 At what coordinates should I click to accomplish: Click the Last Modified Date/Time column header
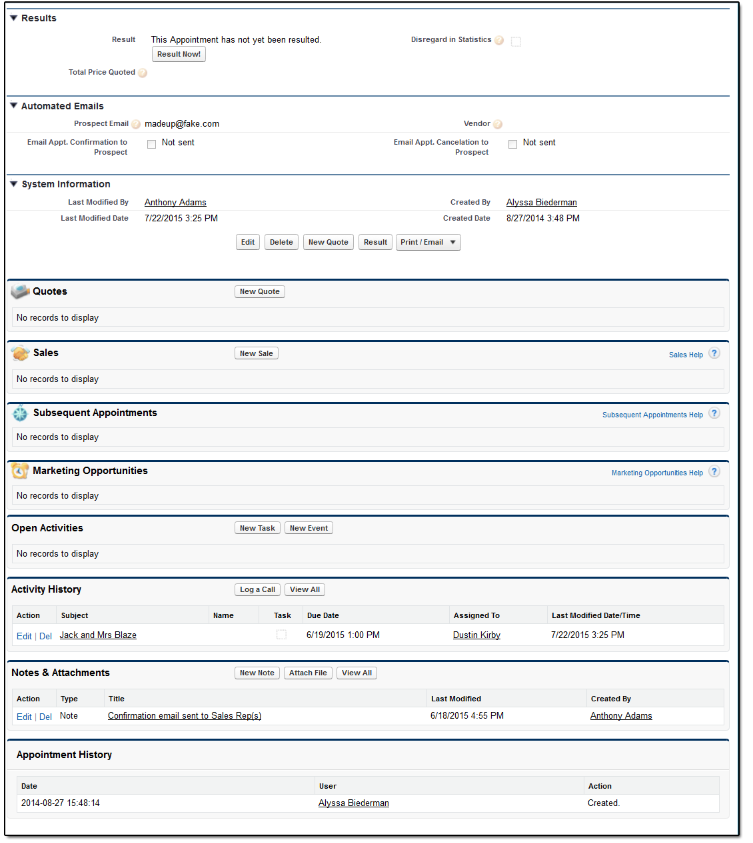click(x=596, y=616)
